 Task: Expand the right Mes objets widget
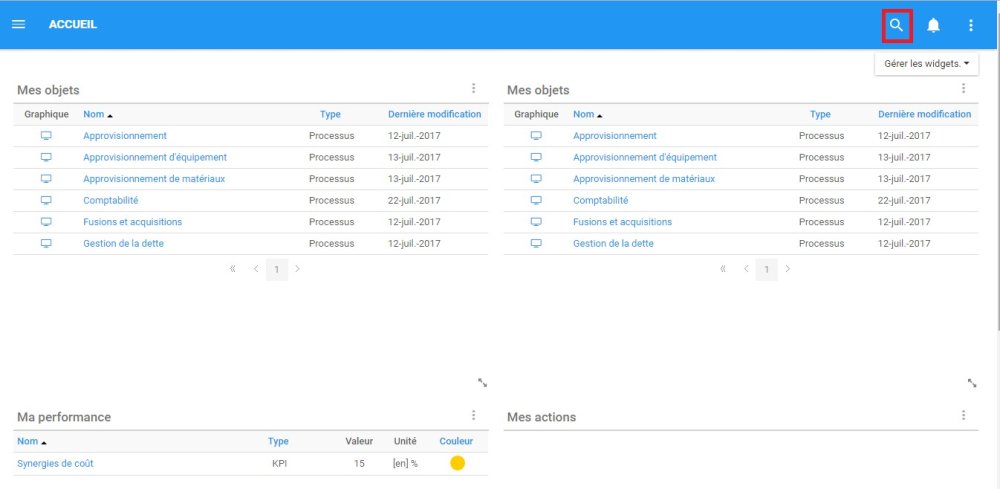point(972,383)
